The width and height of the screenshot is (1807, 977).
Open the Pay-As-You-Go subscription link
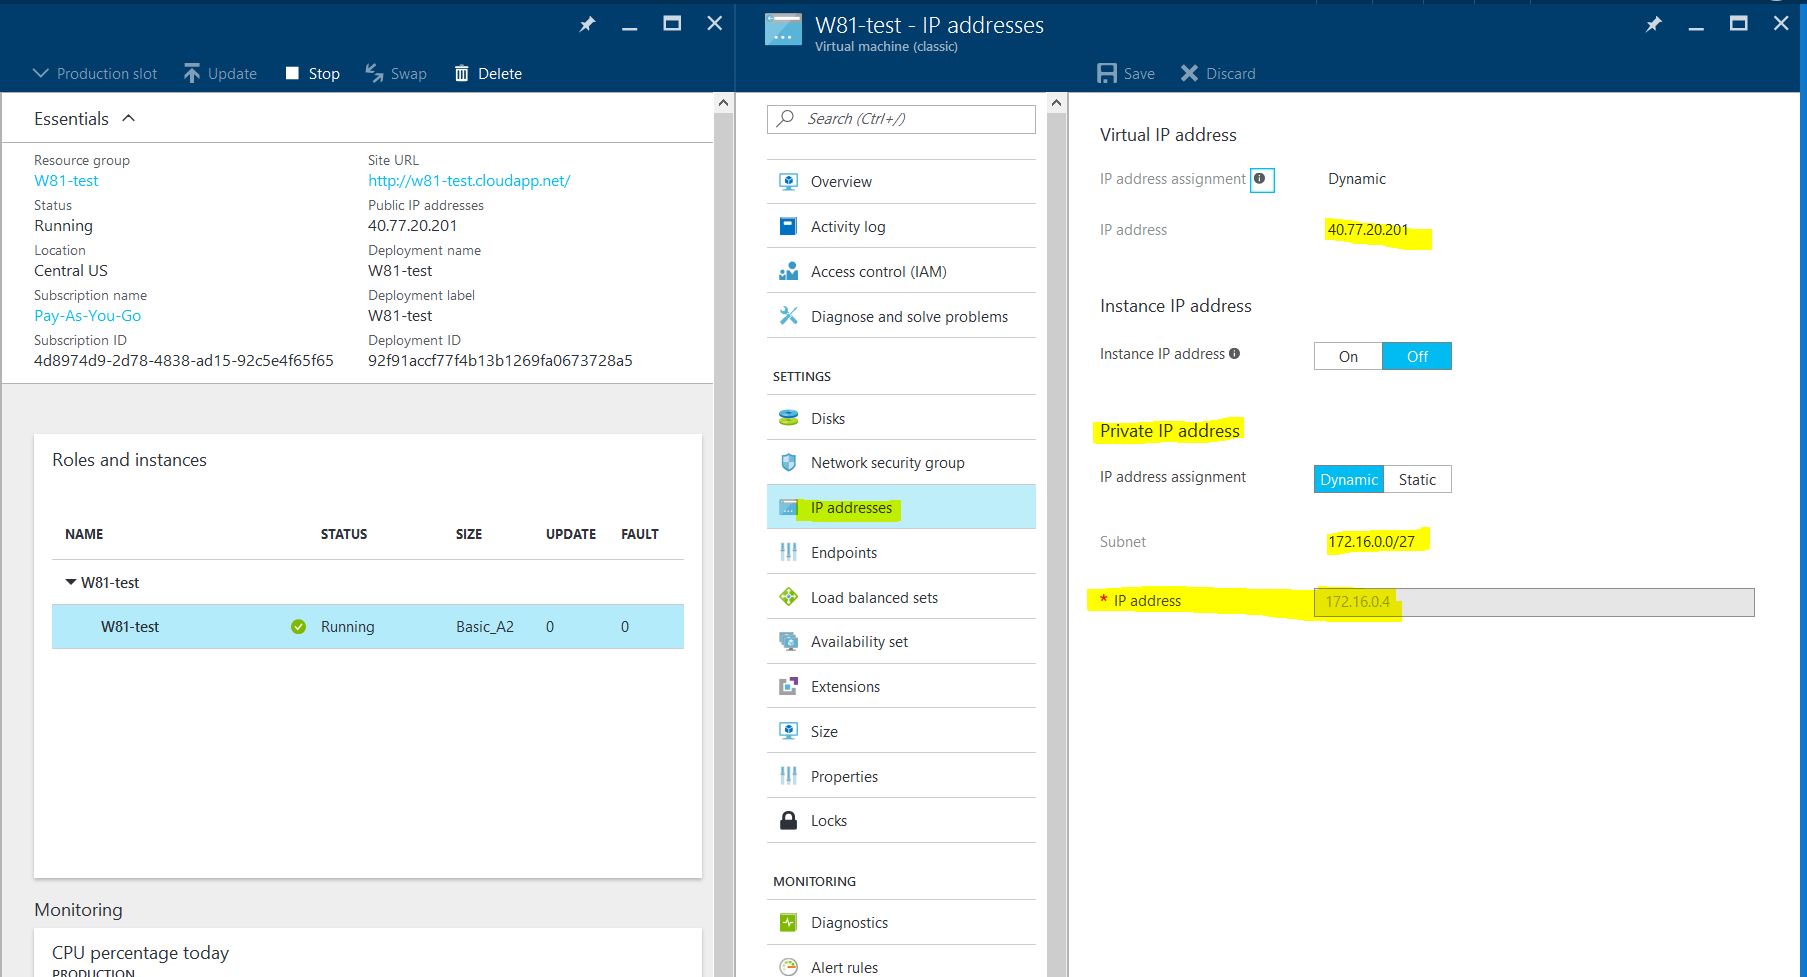coord(87,315)
